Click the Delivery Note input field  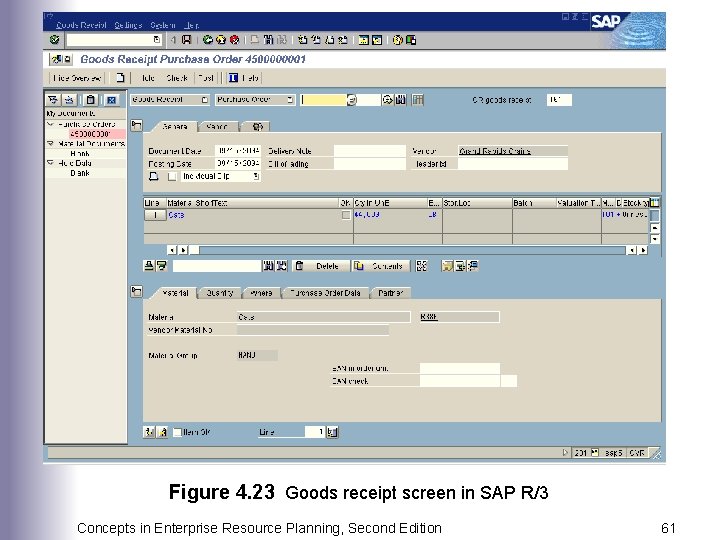369,151
